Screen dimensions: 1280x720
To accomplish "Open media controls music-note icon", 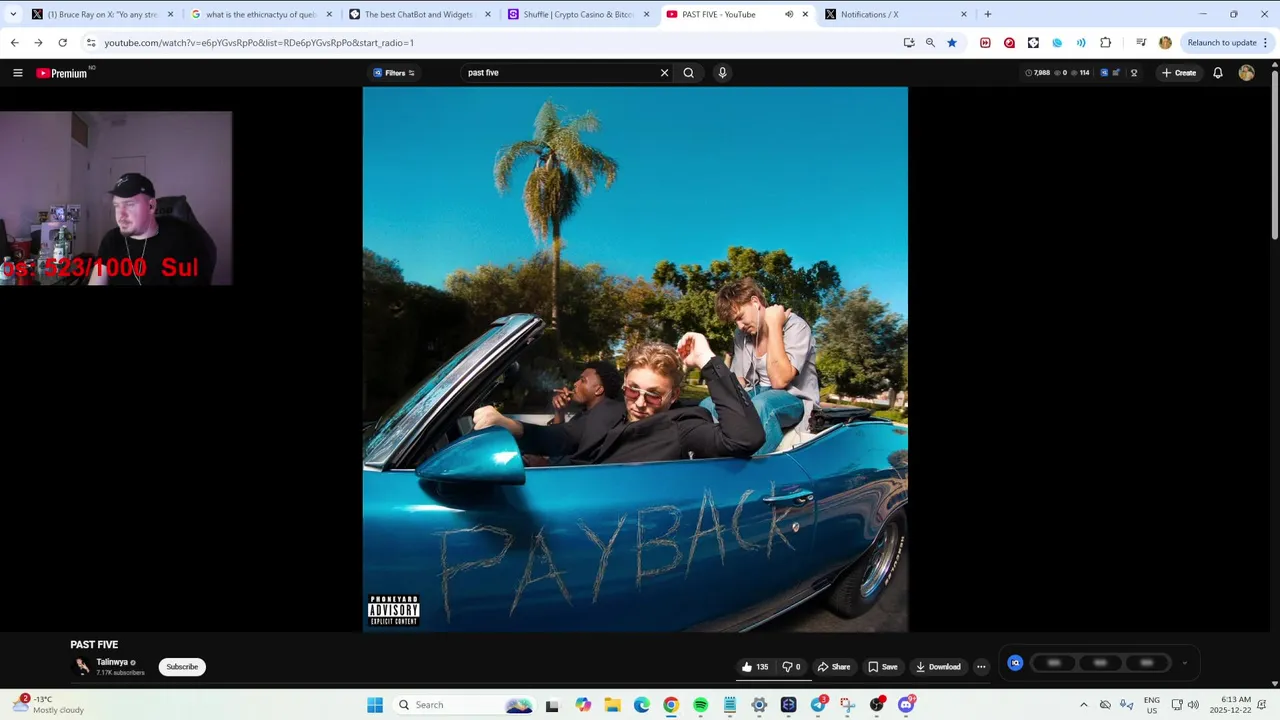I will coord(1141,43).
